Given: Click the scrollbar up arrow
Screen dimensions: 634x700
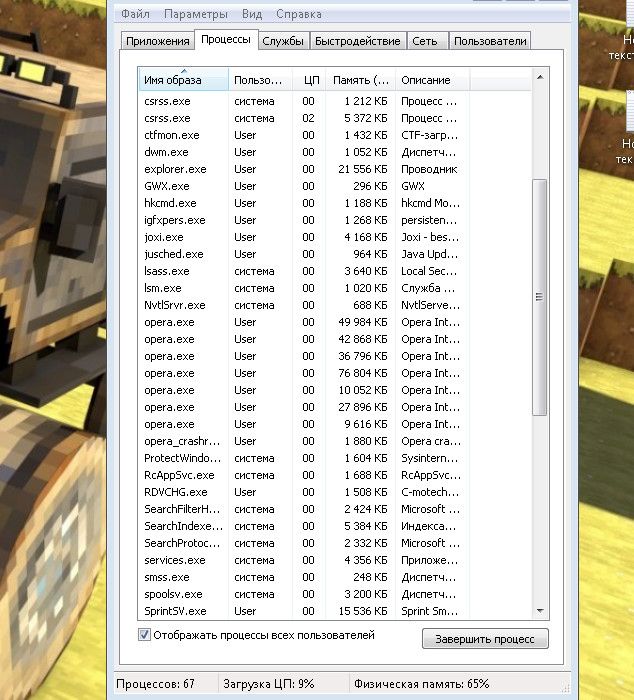Looking at the screenshot, I should click(x=540, y=77).
